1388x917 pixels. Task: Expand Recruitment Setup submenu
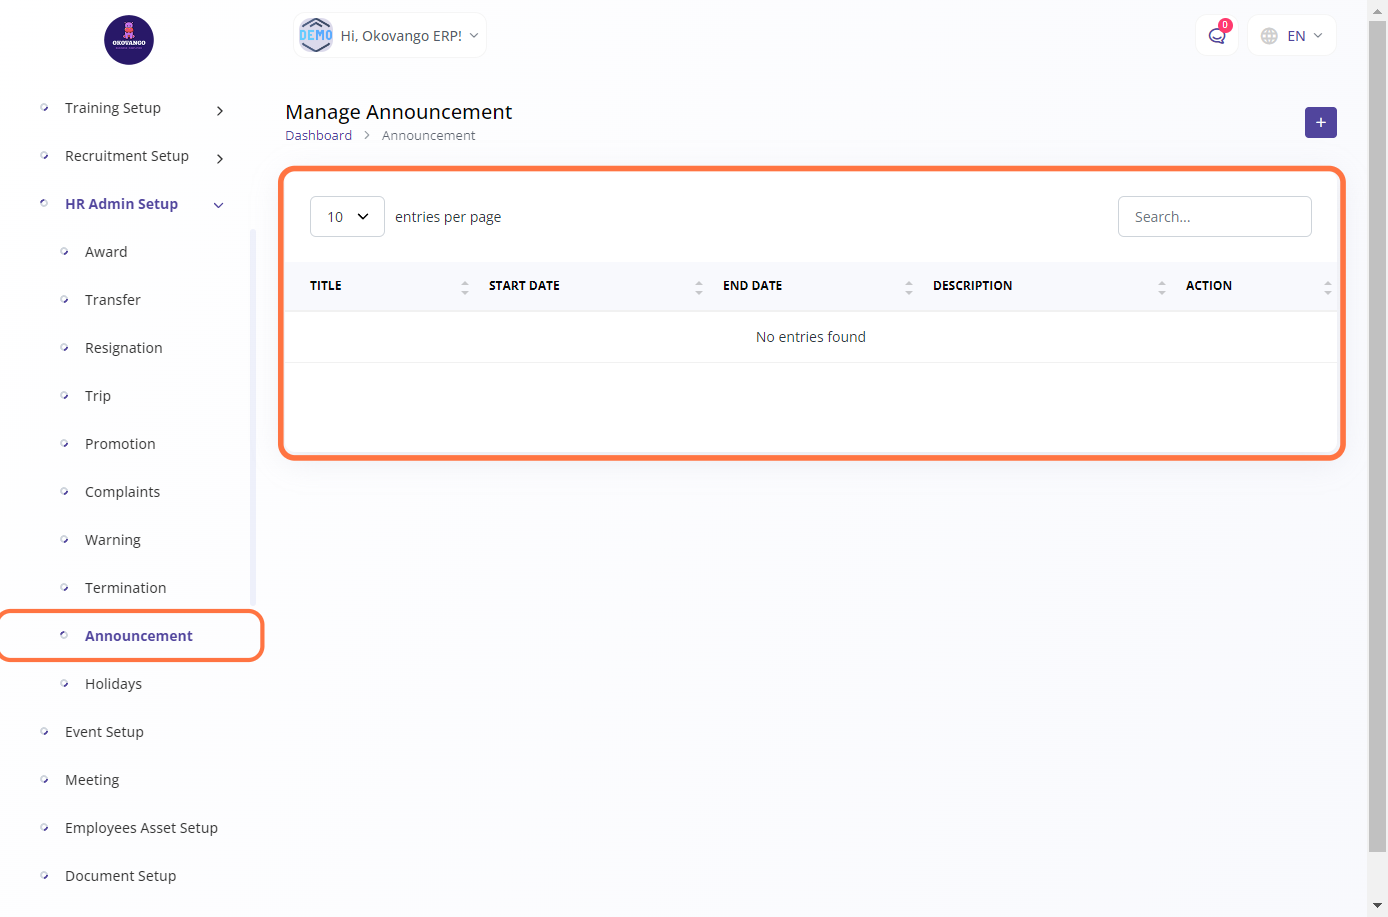pyautogui.click(x=219, y=158)
